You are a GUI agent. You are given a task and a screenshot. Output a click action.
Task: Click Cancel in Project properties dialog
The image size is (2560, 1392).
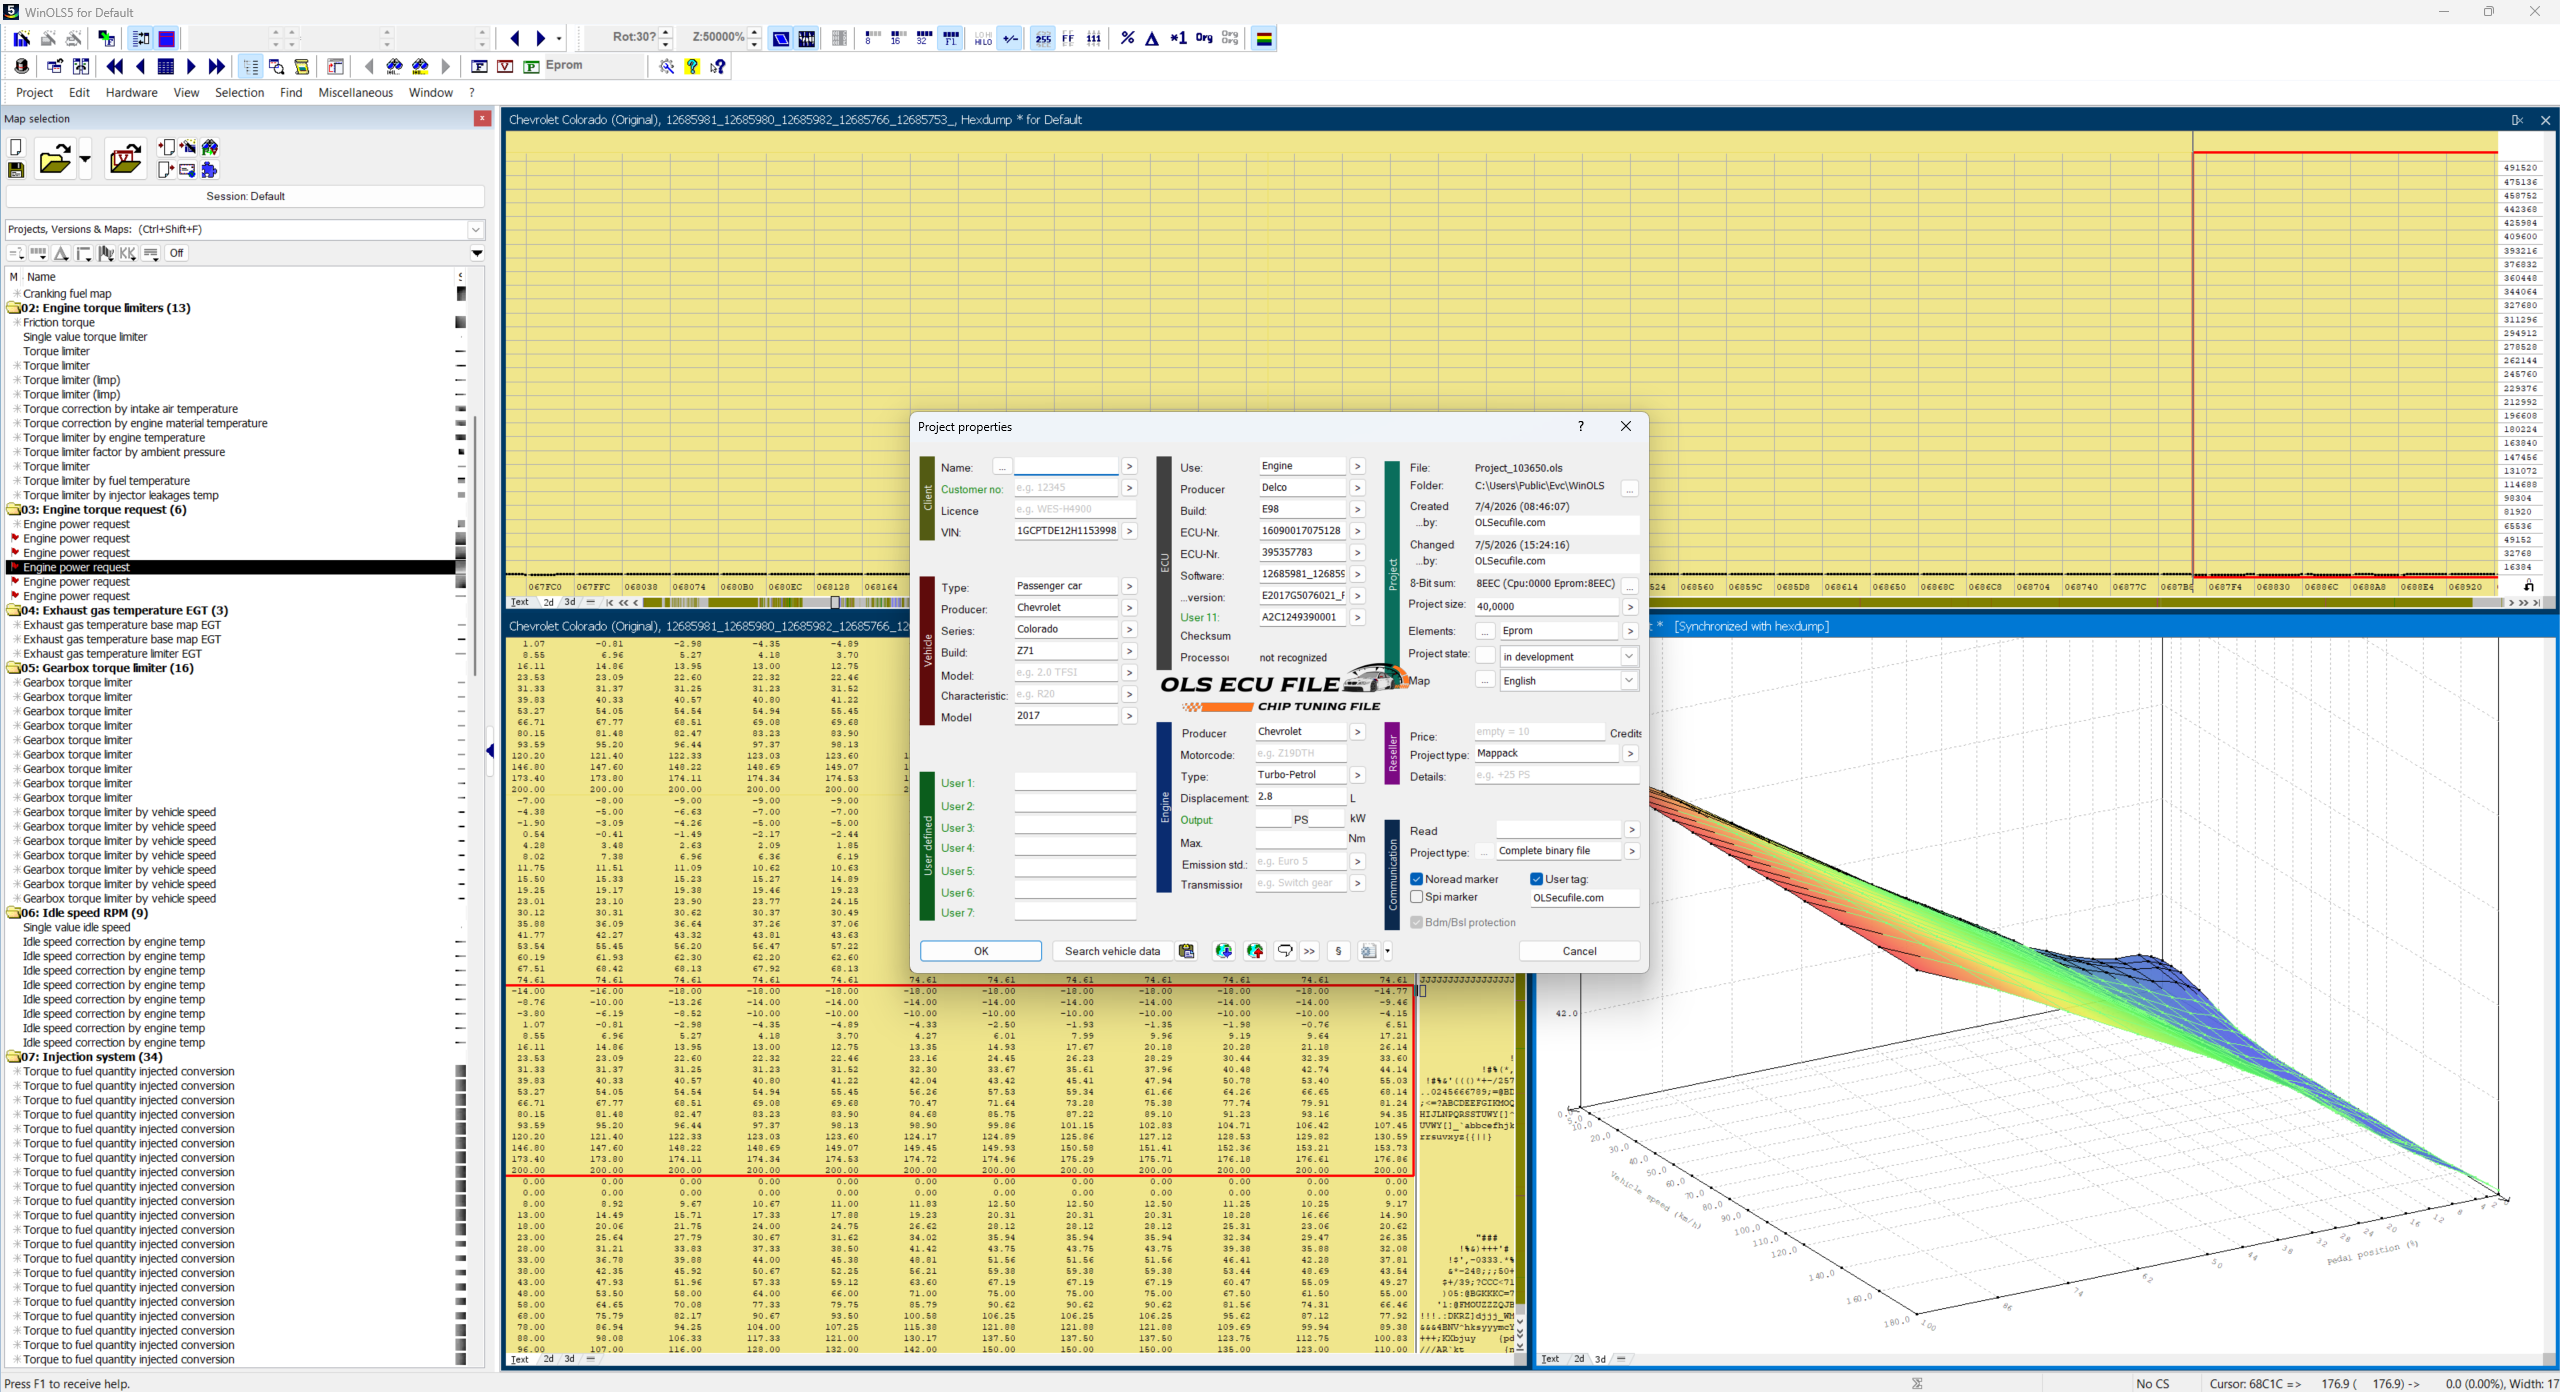click(1579, 951)
